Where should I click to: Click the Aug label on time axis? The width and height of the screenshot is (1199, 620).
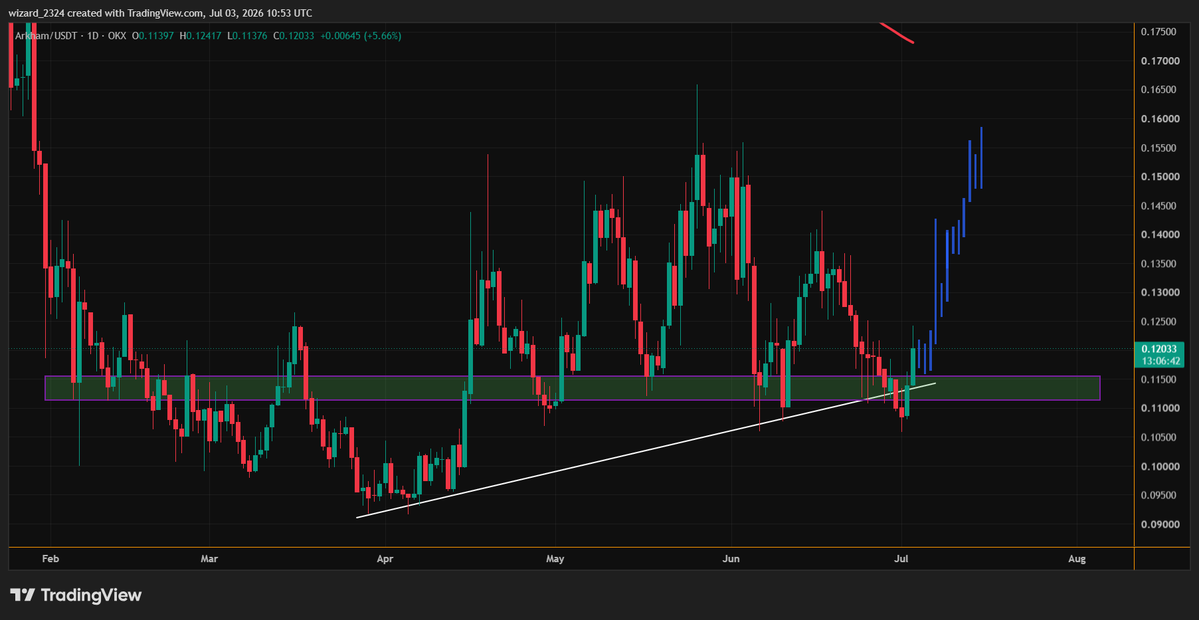[x=1076, y=560]
